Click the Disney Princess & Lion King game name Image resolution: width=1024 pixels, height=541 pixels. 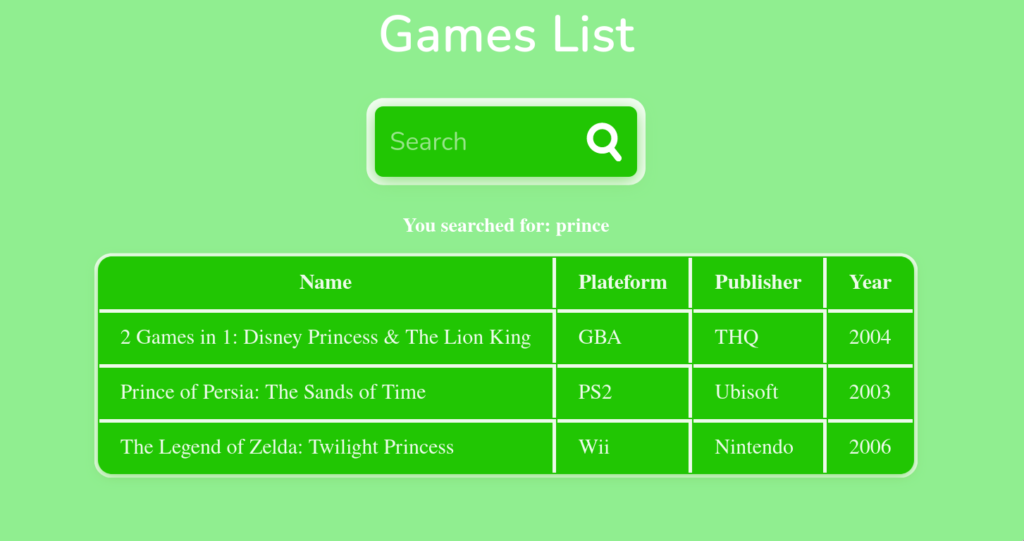click(x=325, y=337)
